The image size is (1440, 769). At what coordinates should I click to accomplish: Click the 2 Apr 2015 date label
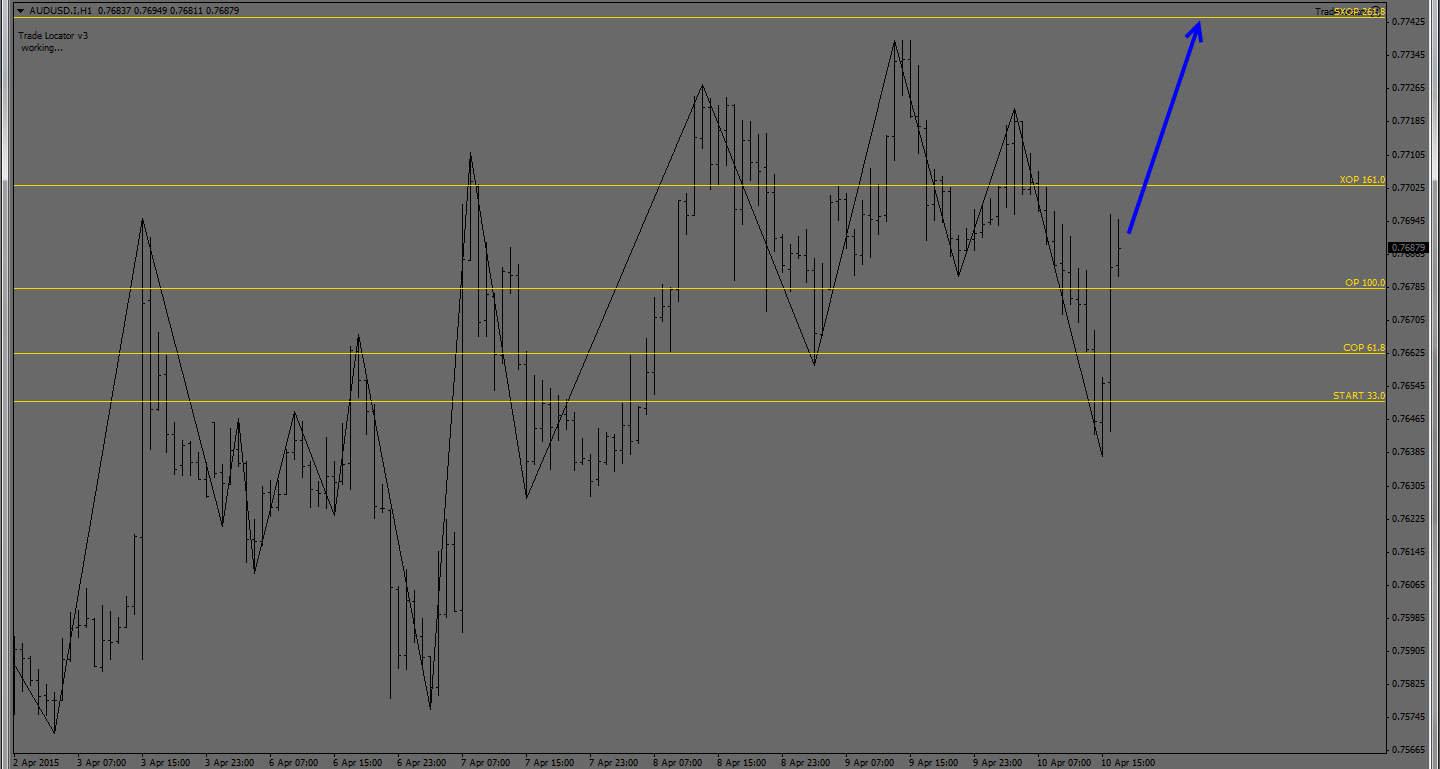pos(36,762)
